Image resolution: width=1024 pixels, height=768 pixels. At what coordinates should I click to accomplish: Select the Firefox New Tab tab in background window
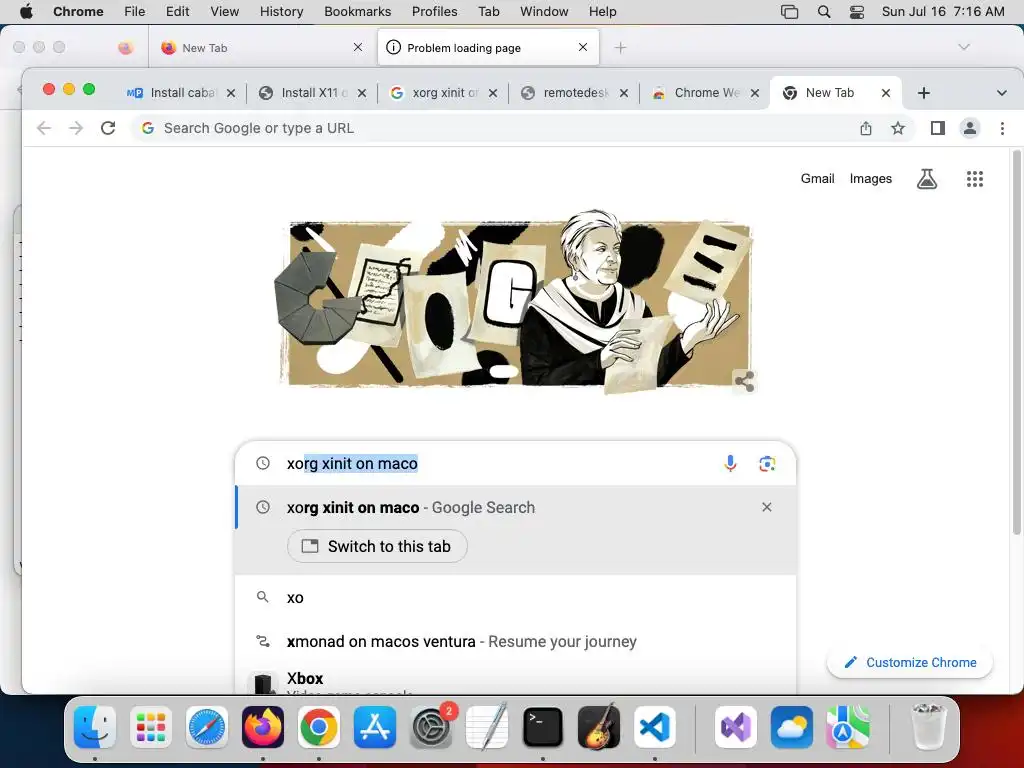point(261,48)
